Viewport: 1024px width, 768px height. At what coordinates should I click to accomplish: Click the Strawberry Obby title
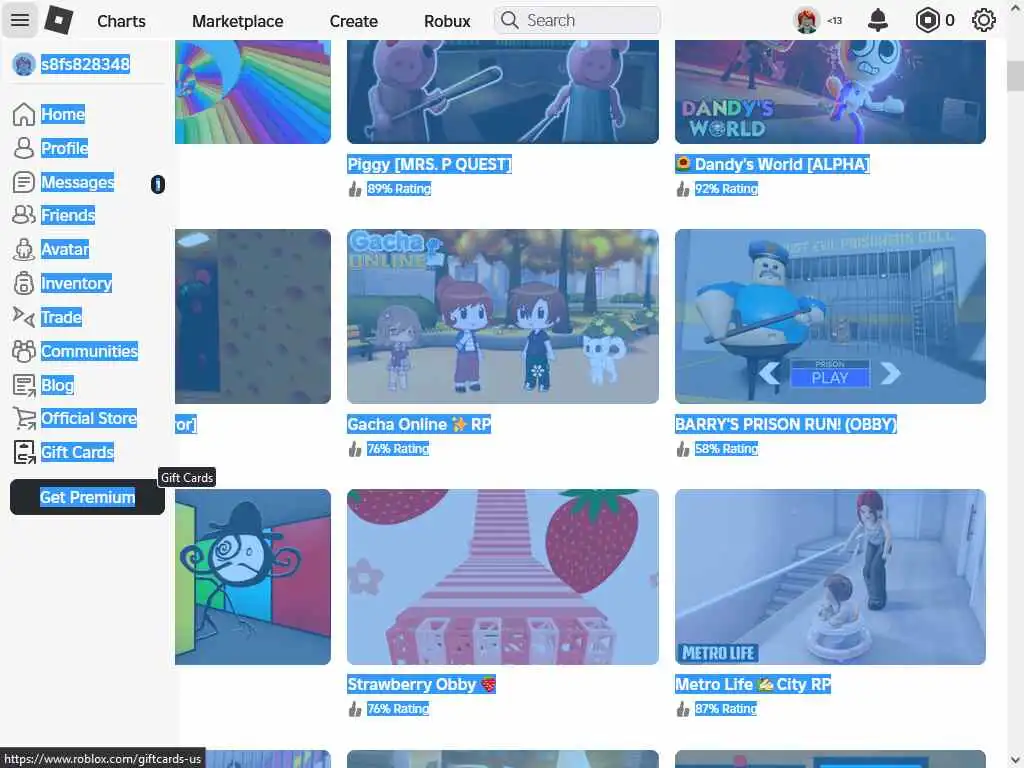(421, 684)
